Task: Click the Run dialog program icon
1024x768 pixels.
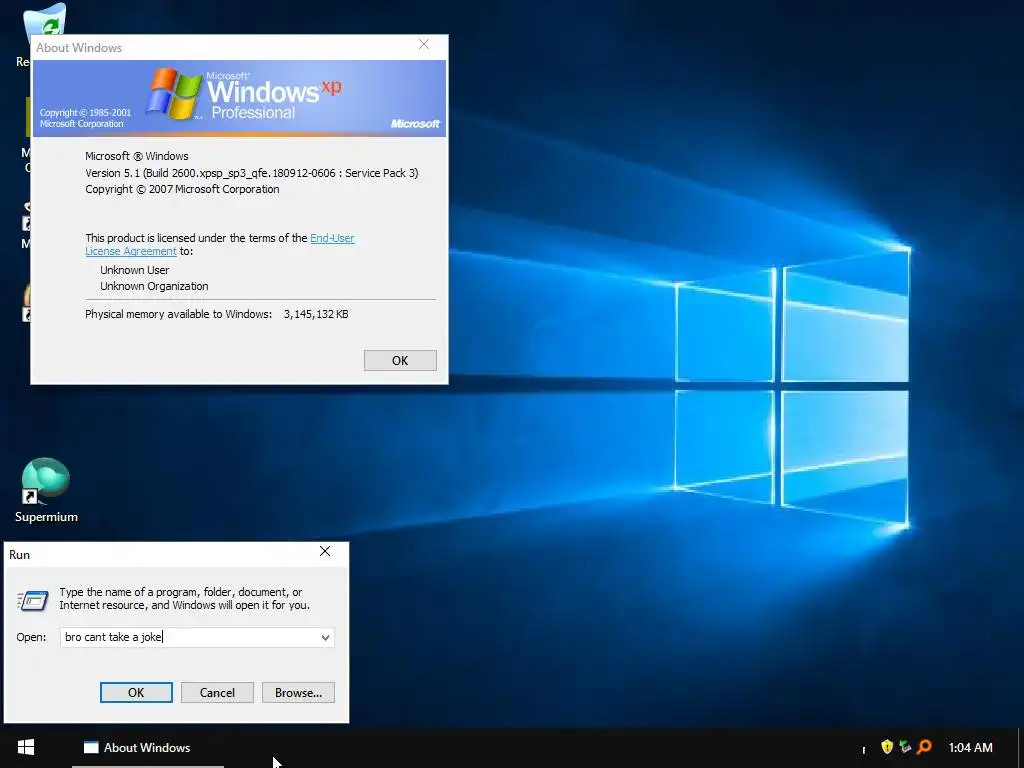Action: pyautogui.click(x=33, y=600)
